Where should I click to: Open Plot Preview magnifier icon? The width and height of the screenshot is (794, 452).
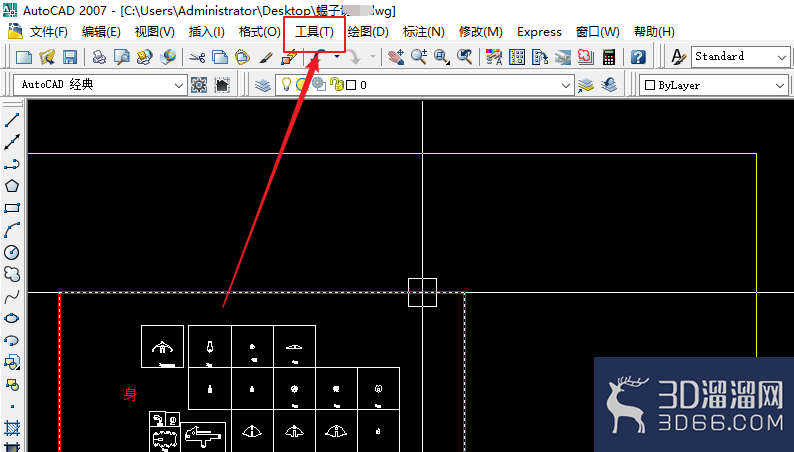pyautogui.click(x=122, y=57)
